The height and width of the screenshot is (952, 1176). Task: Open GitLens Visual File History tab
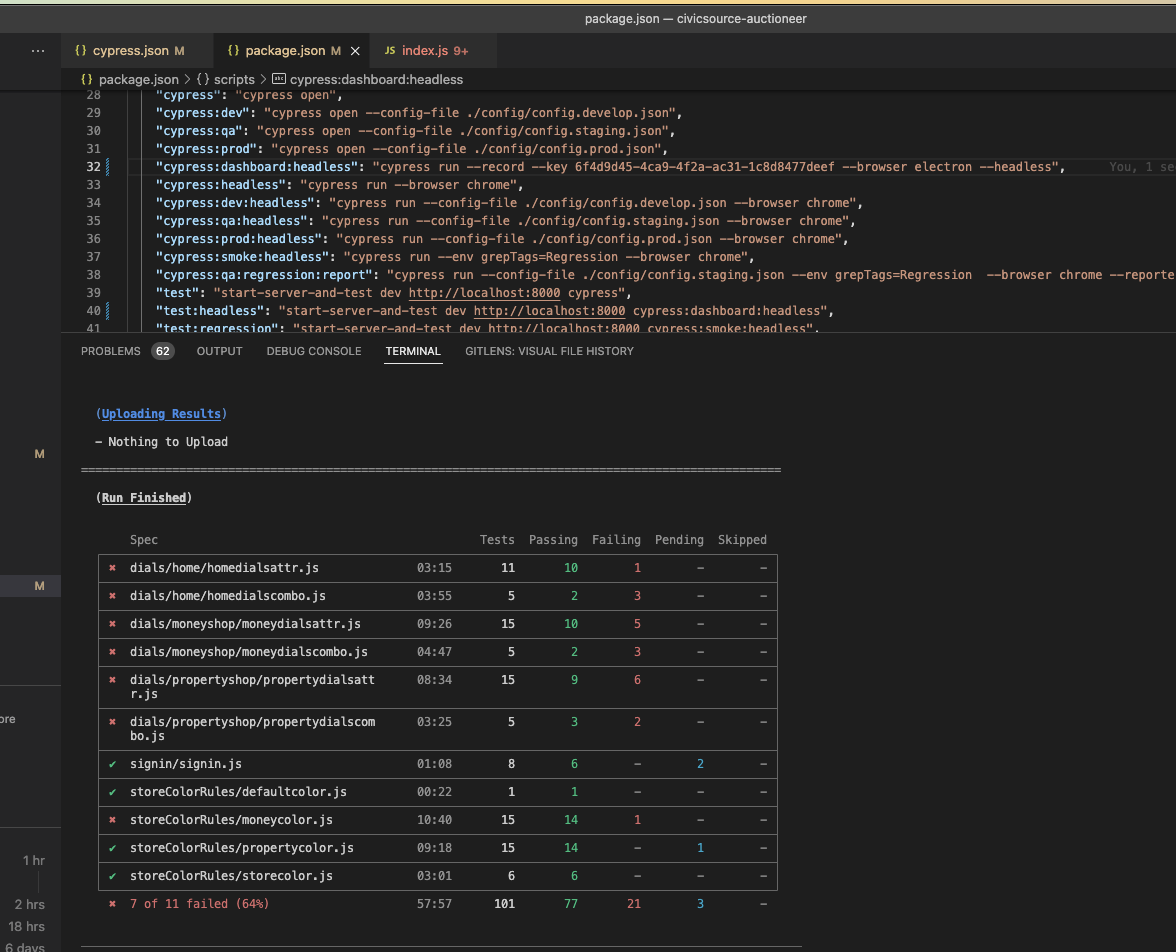click(549, 351)
